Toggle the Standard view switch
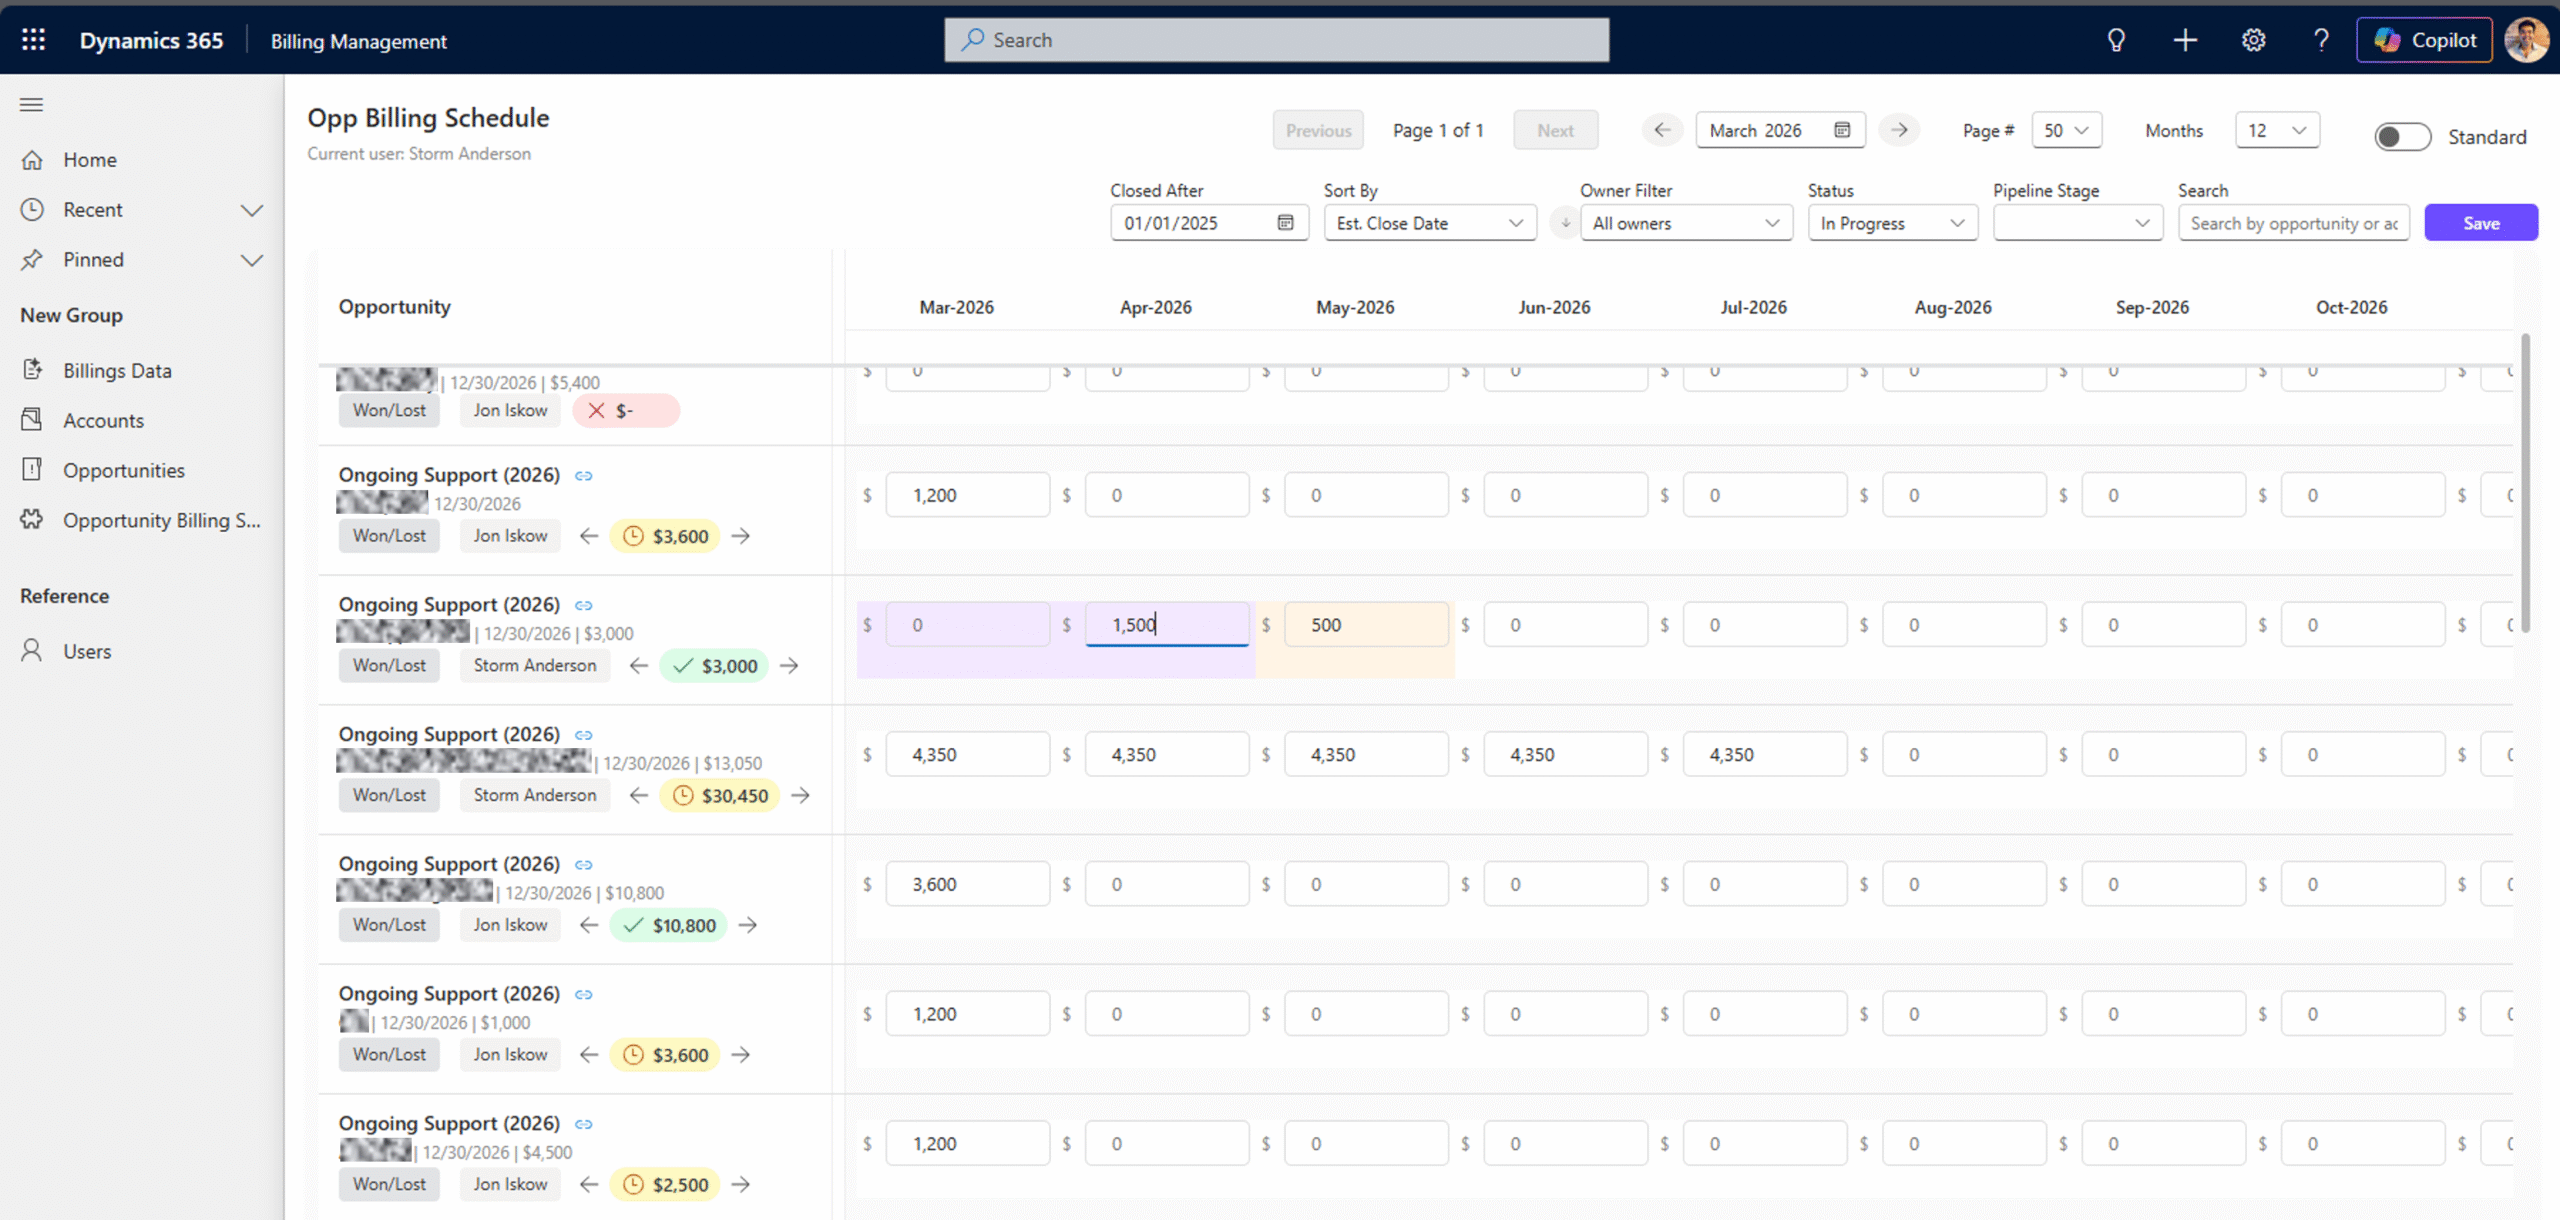Image resolution: width=2560 pixels, height=1220 pixels. click(2402, 137)
